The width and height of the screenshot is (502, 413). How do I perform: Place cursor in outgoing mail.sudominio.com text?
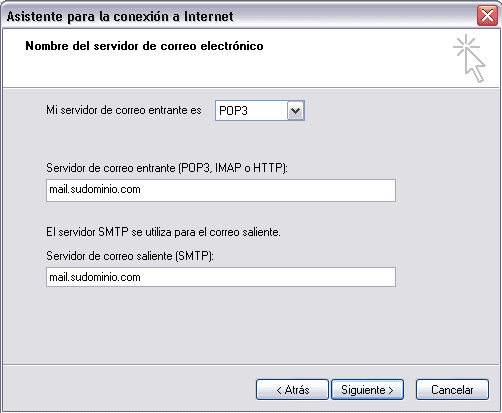tap(95, 277)
